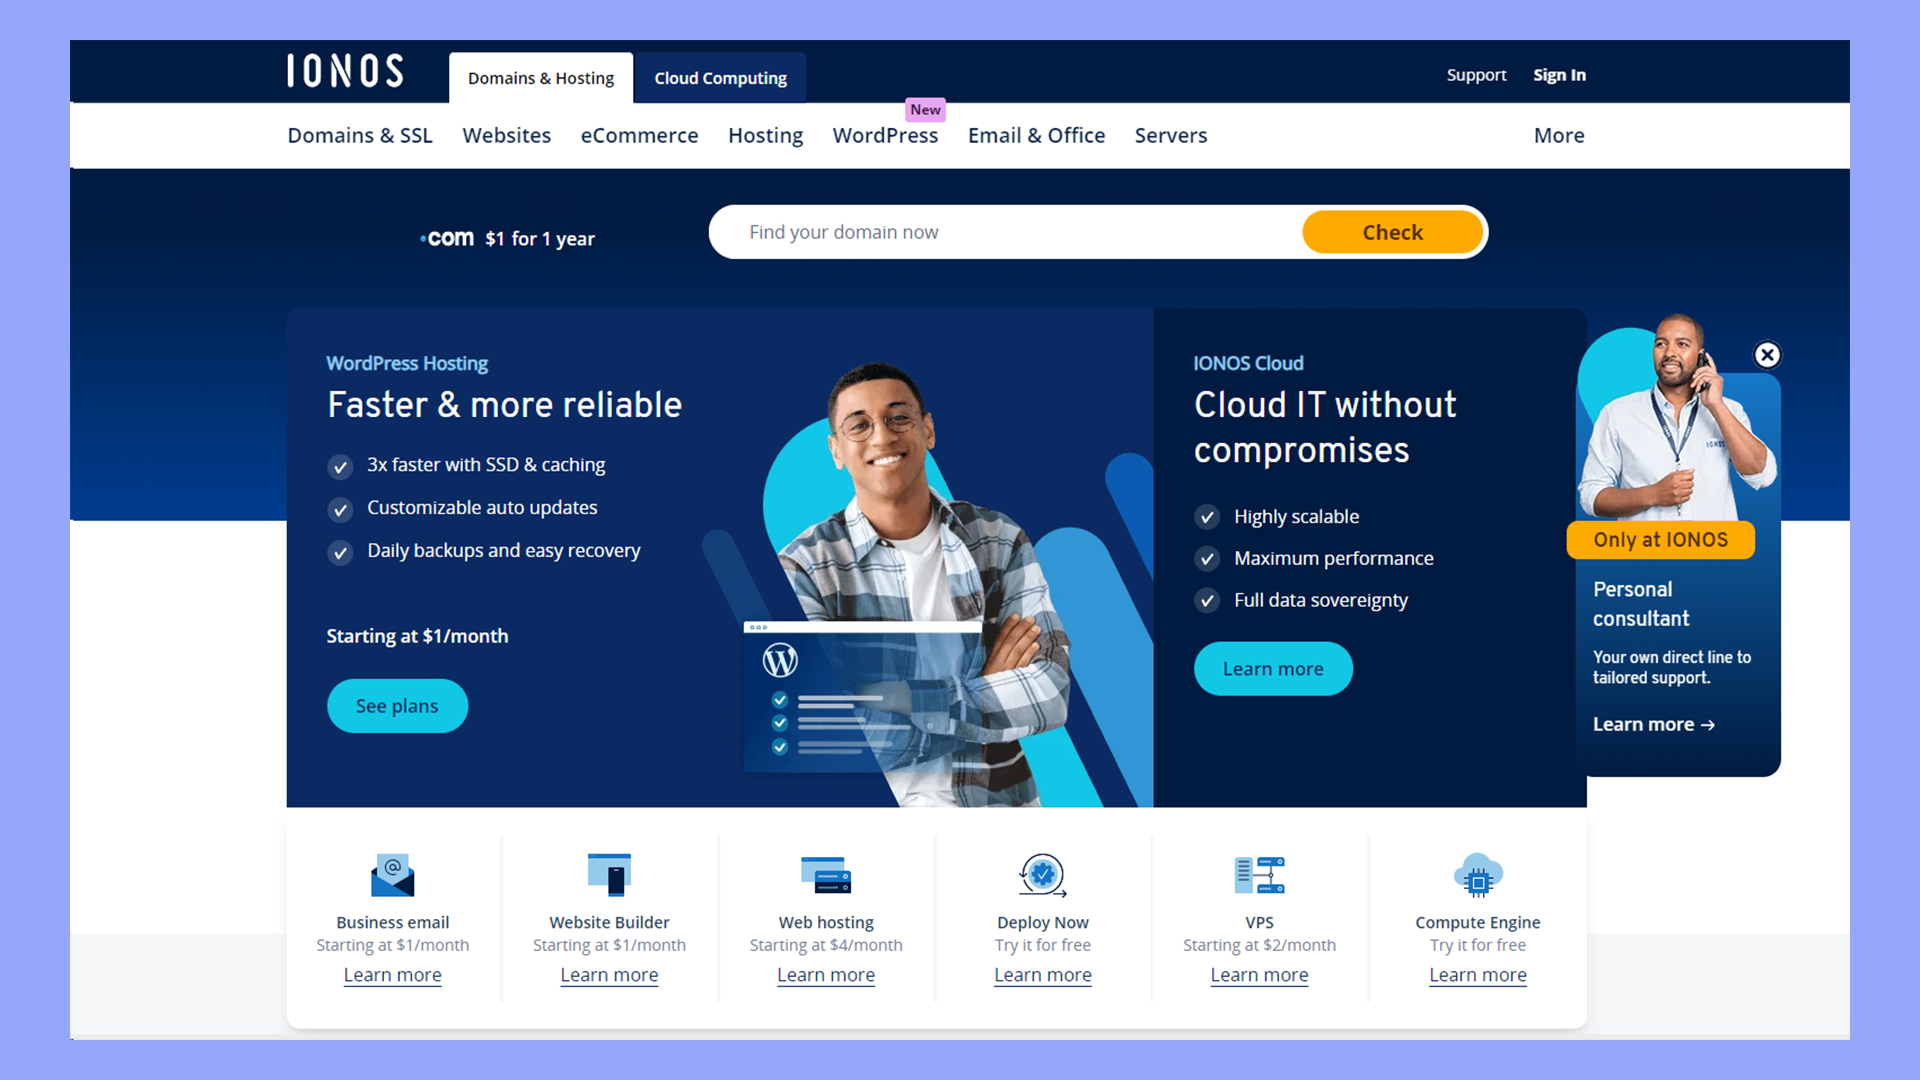
Task: Click the Compute Engine cloud chip icon
Action: 1477,875
